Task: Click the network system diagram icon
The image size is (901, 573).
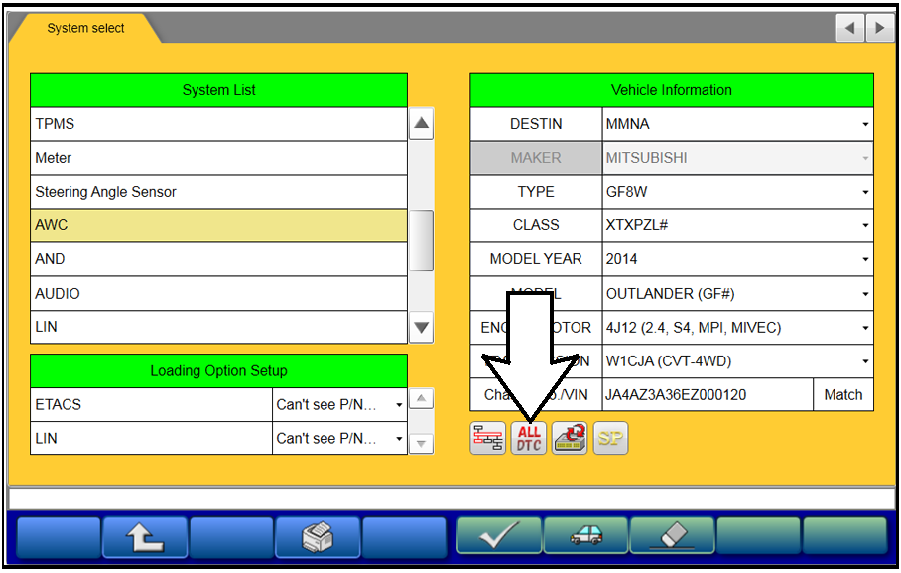Action: [x=488, y=438]
